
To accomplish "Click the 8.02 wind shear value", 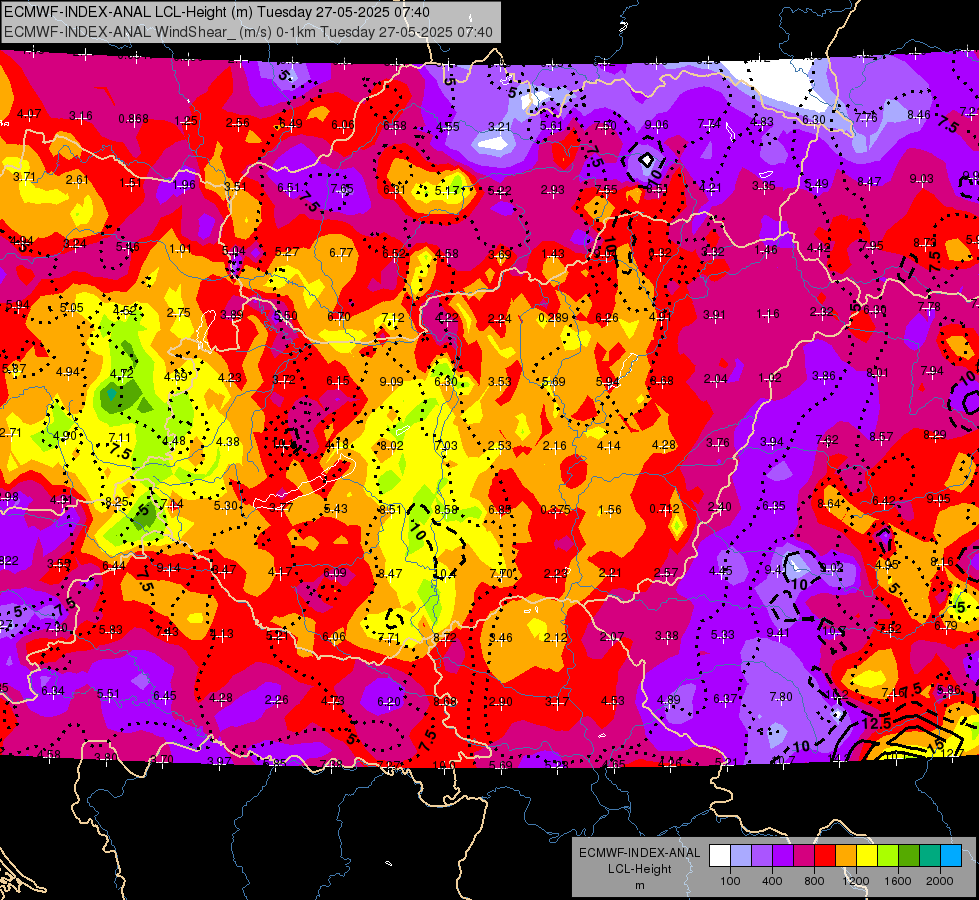I will point(391,445).
